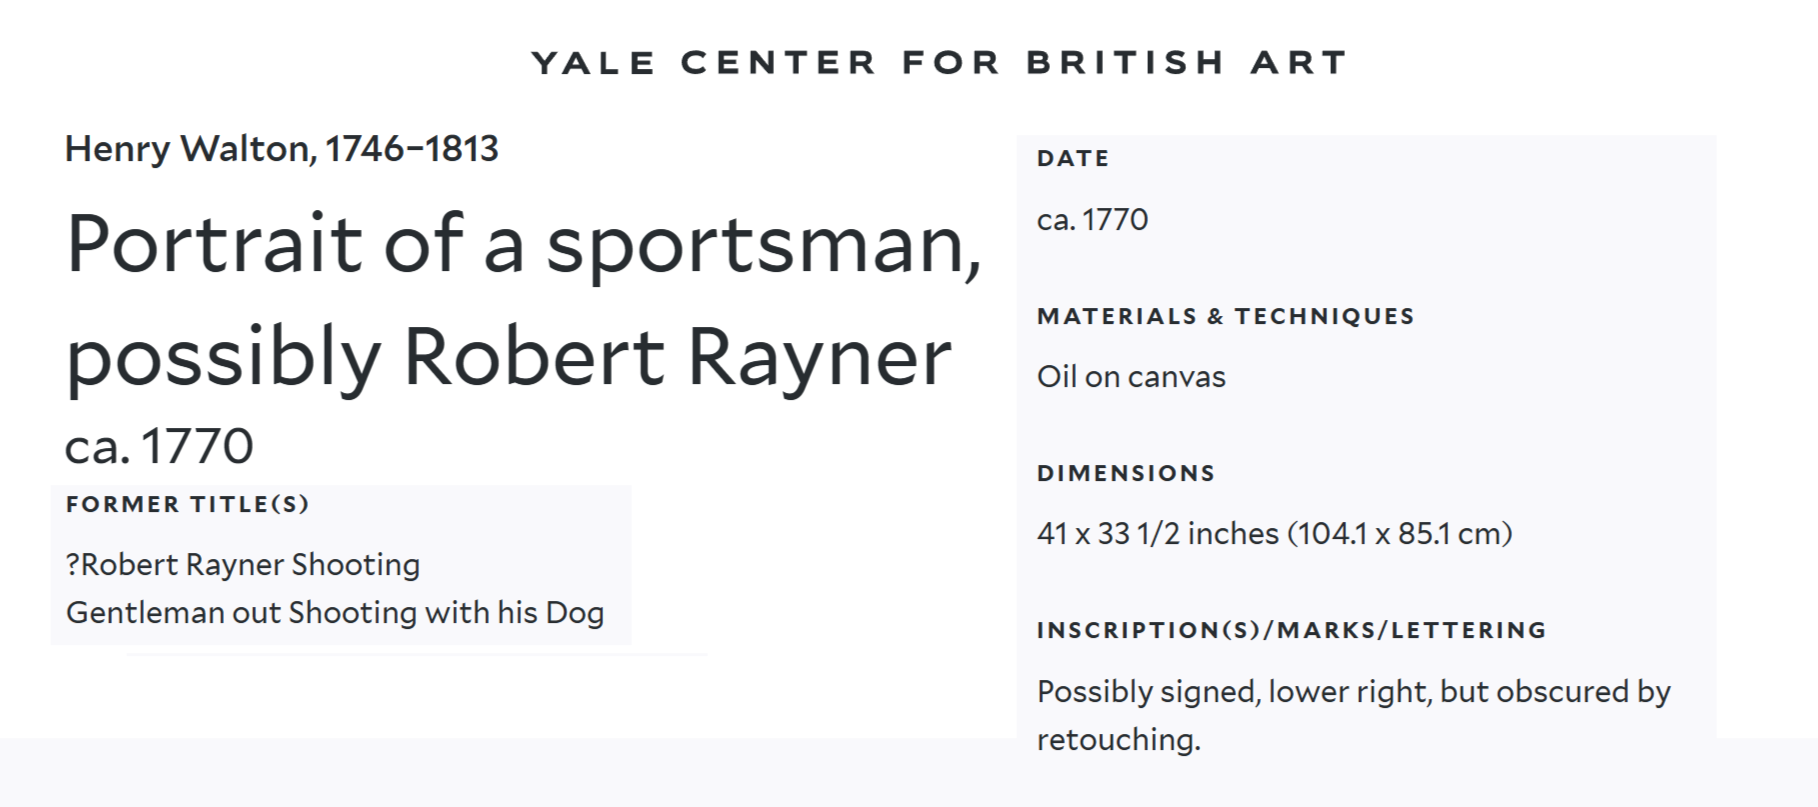
Task: Click the word BRITISH in the page header
Action: [1125, 63]
